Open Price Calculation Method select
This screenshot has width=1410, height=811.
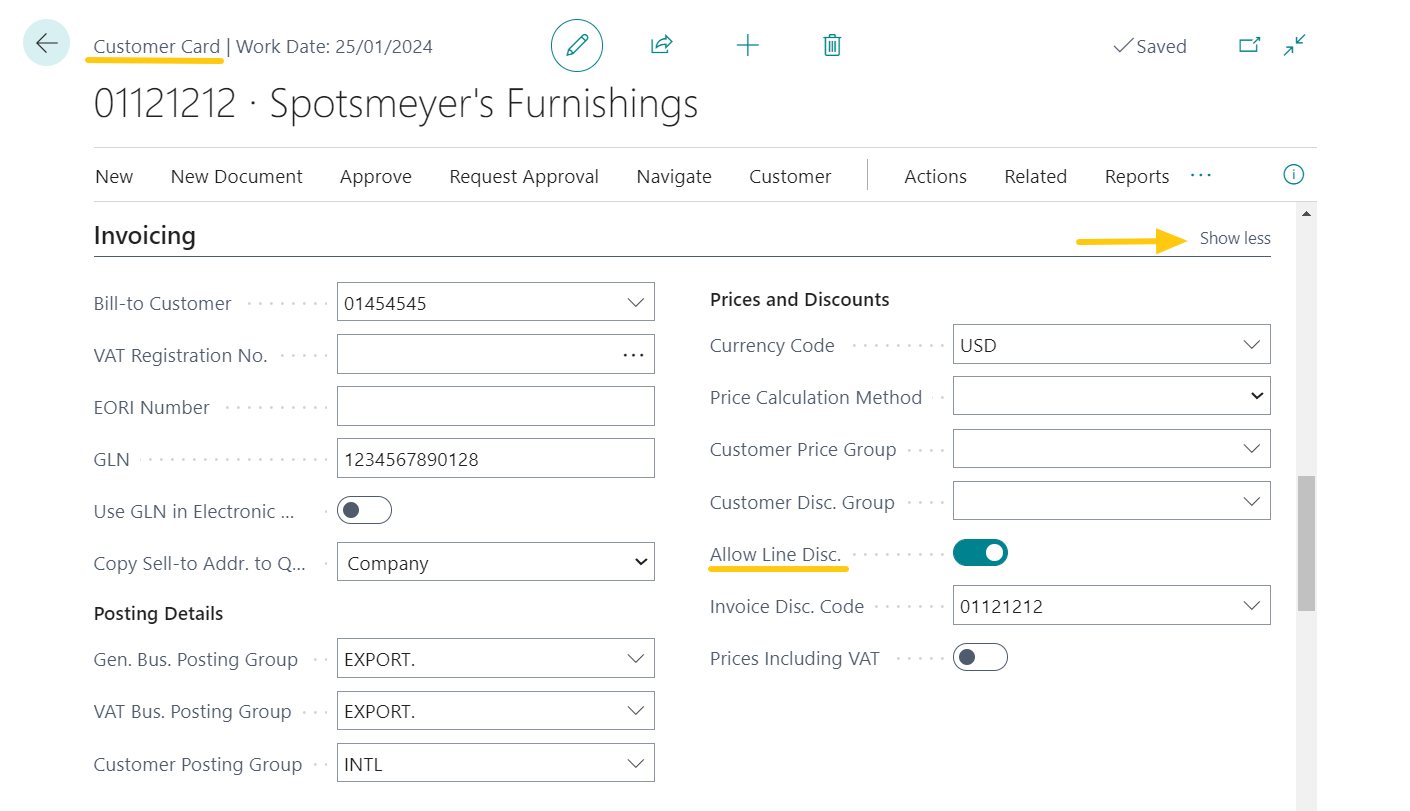click(x=1112, y=396)
